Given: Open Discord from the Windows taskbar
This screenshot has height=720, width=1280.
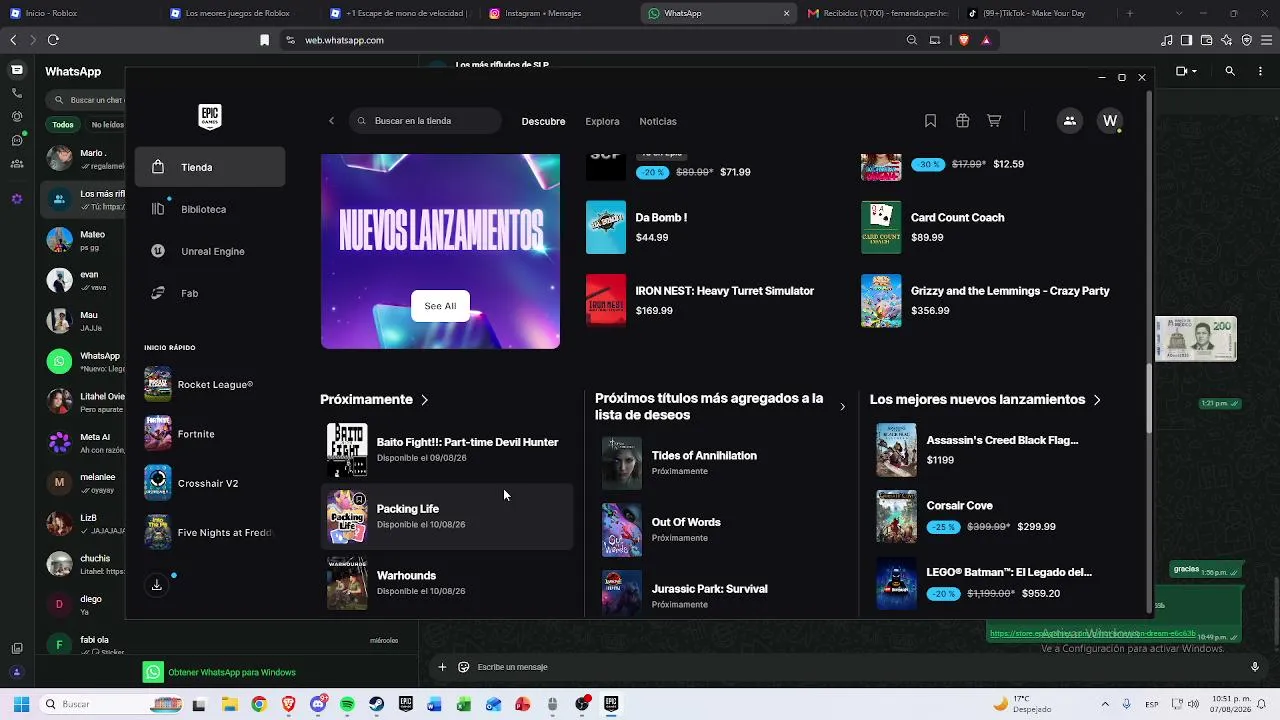Looking at the screenshot, I should pos(318,704).
